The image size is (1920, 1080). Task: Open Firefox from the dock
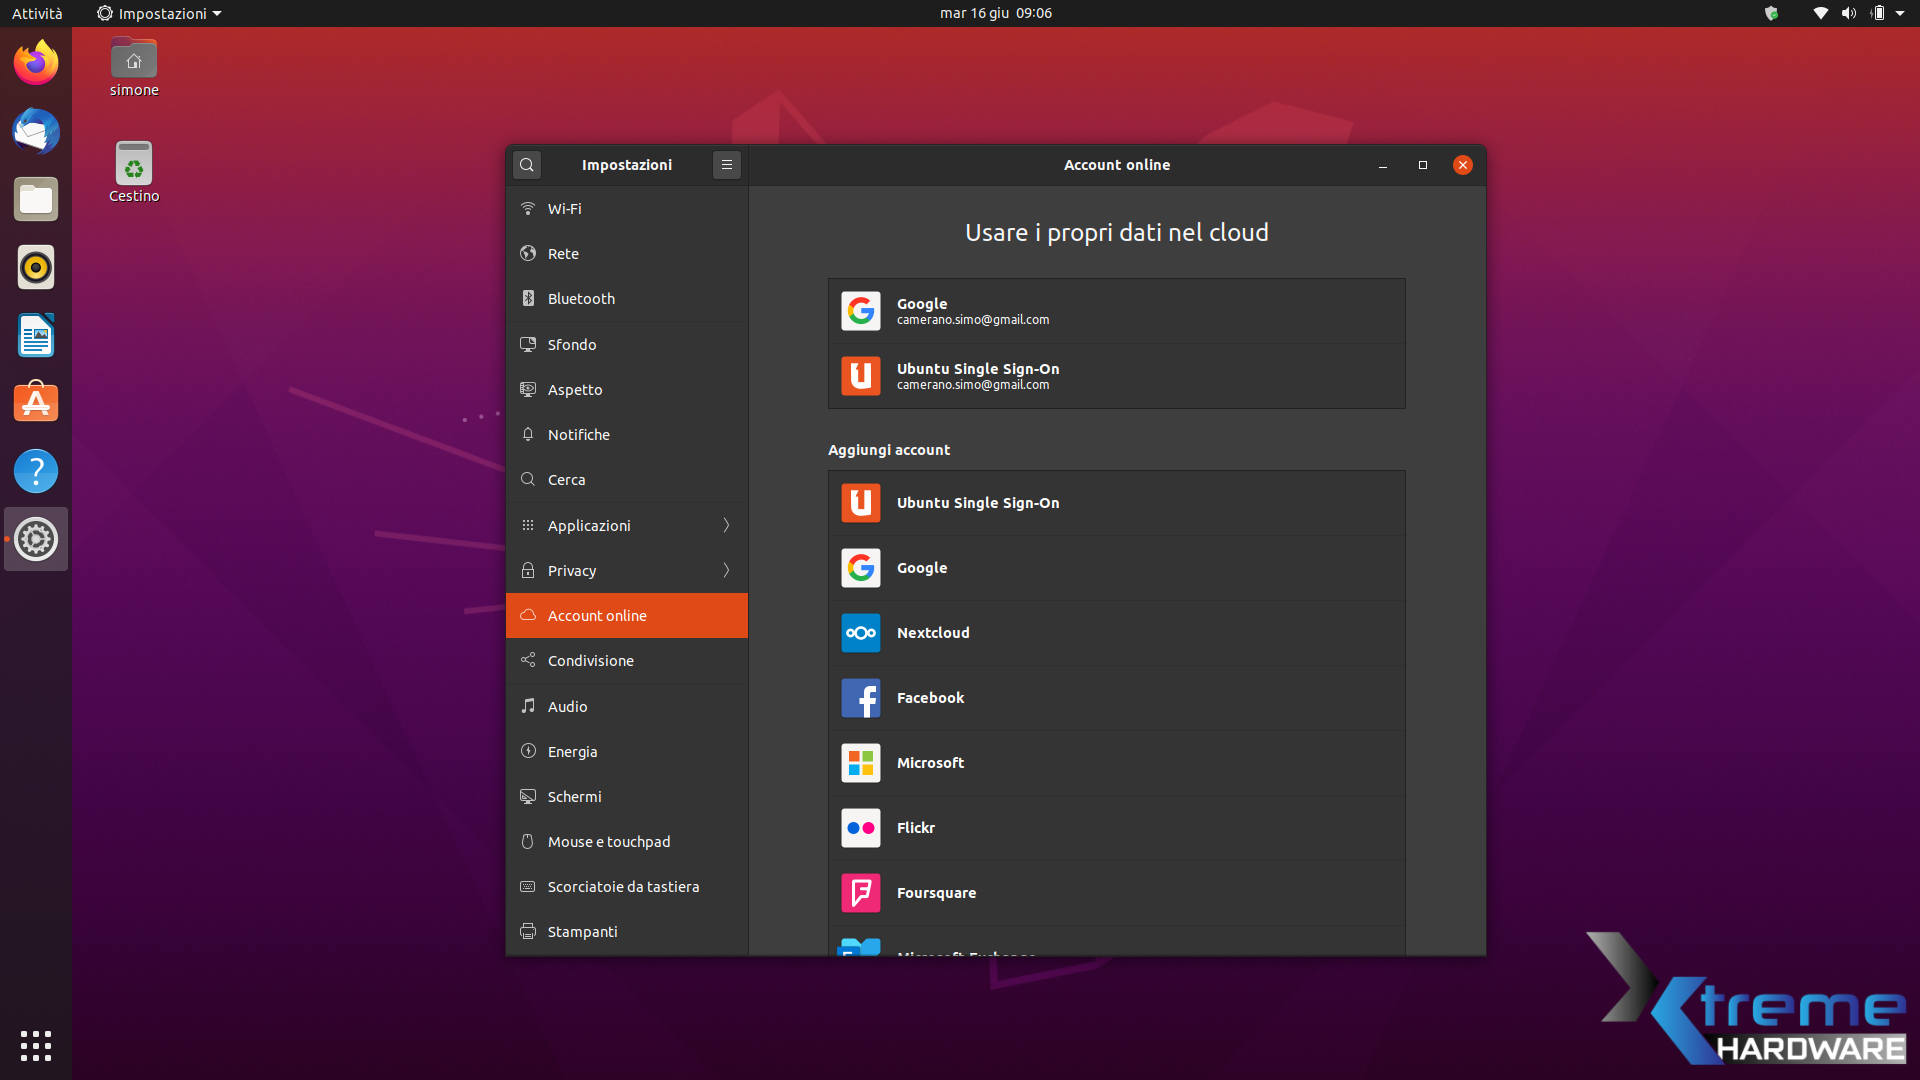[x=36, y=63]
